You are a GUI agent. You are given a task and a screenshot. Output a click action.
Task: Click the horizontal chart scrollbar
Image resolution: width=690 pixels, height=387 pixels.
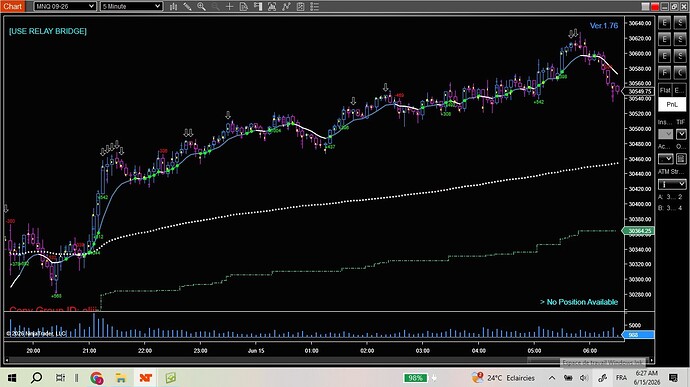[x=328, y=361]
